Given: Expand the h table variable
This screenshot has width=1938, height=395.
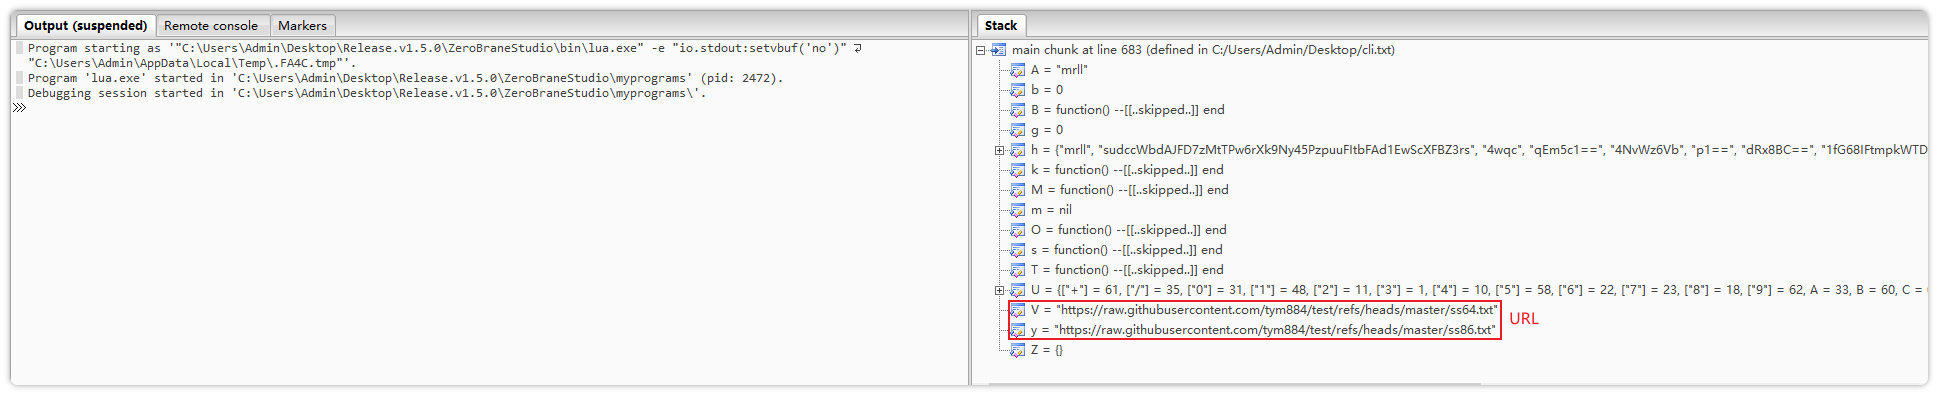Looking at the screenshot, I should tap(999, 150).
